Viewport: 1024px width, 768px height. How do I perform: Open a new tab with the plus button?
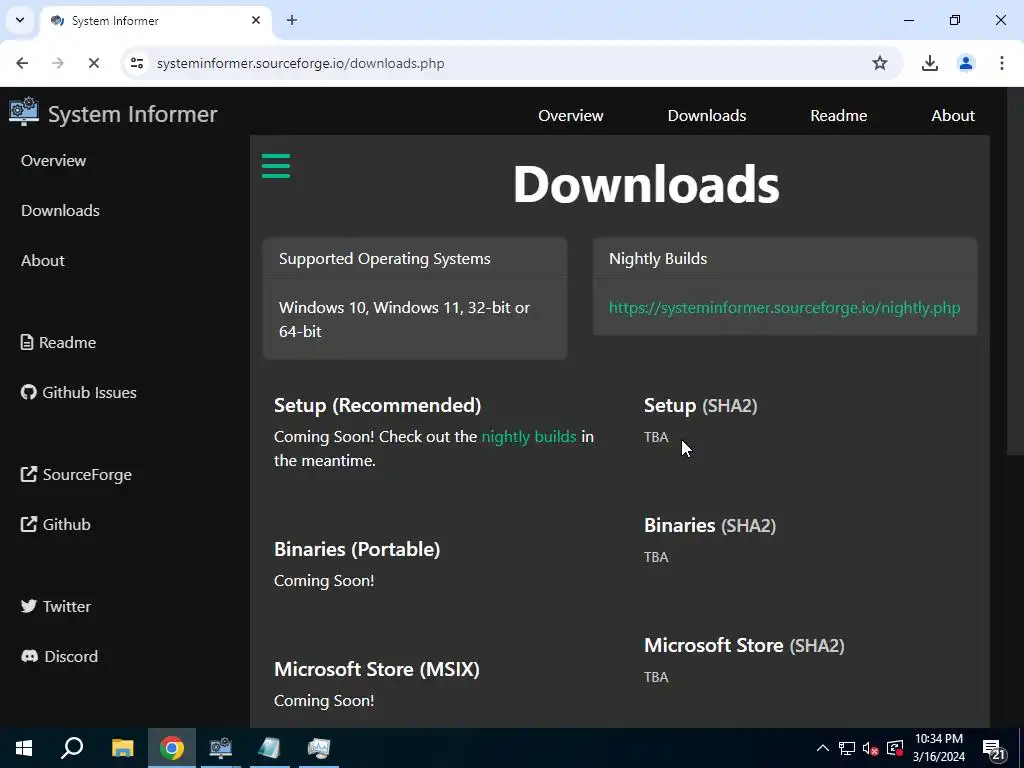pyautogui.click(x=292, y=20)
